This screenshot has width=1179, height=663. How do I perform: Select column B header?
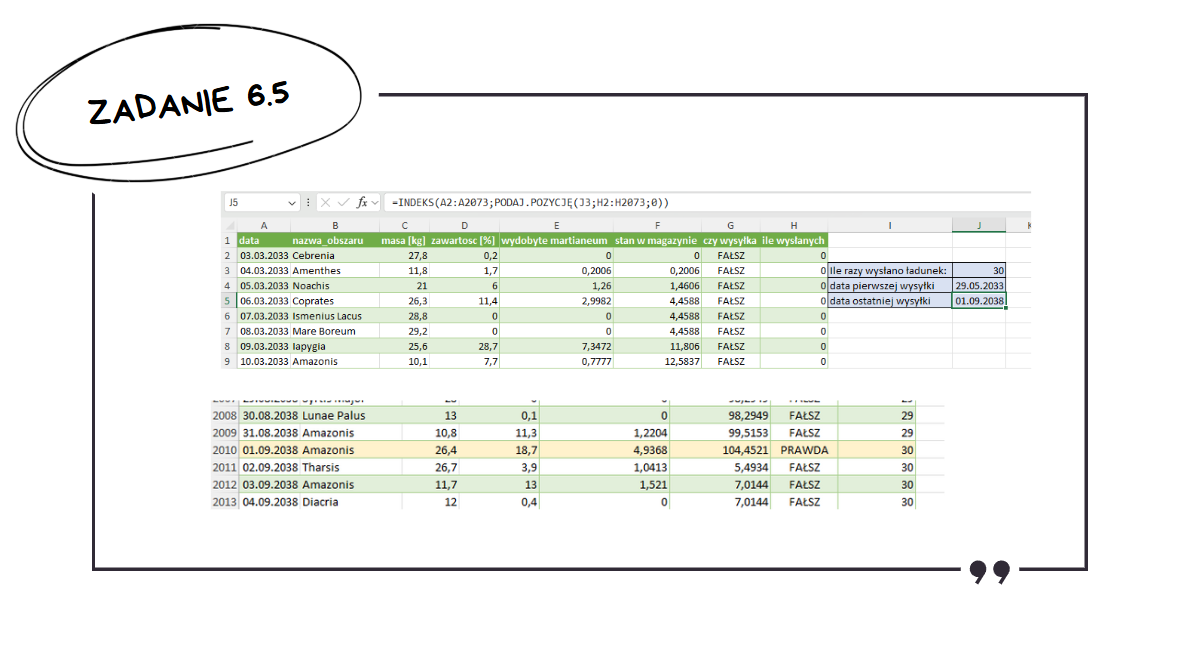(335, 226)
